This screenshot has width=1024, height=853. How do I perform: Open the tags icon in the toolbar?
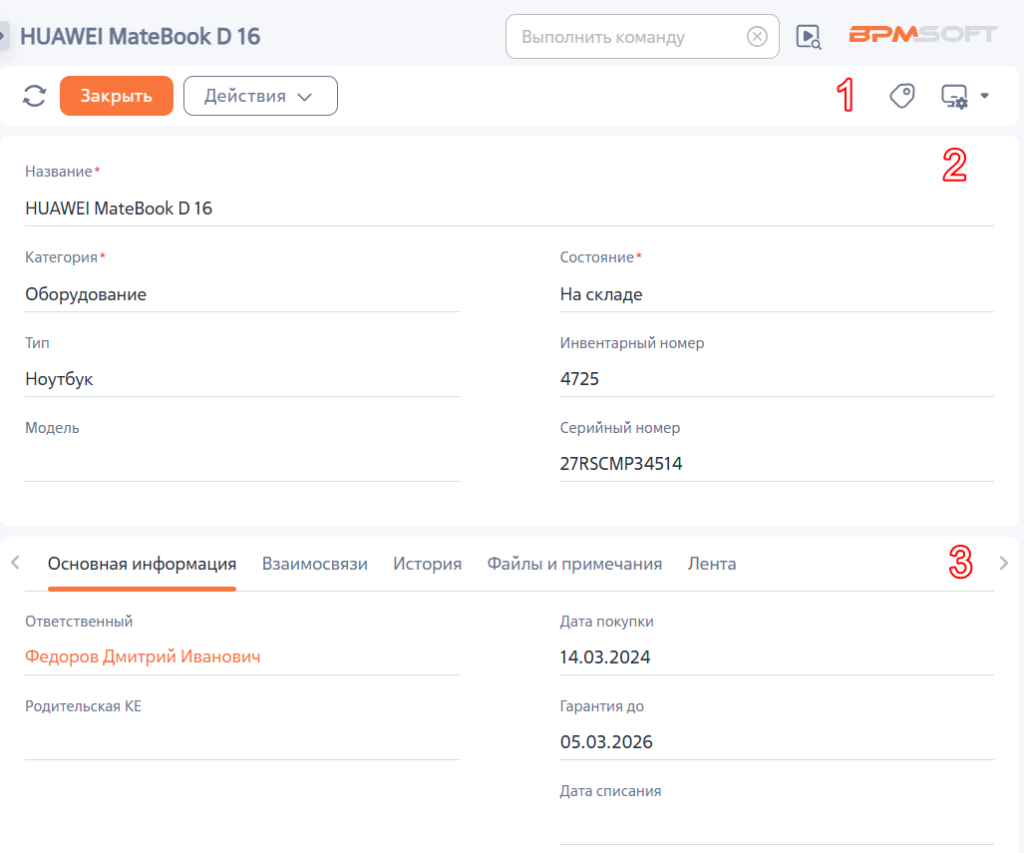(902, 96)
